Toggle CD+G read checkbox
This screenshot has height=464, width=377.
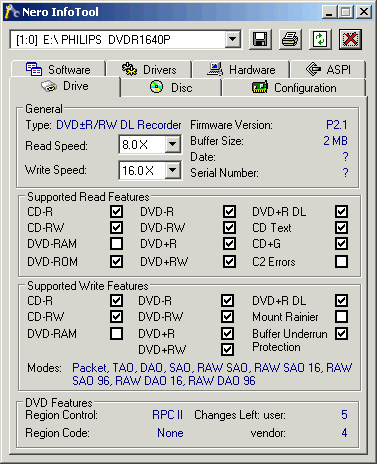pos(341,244)
